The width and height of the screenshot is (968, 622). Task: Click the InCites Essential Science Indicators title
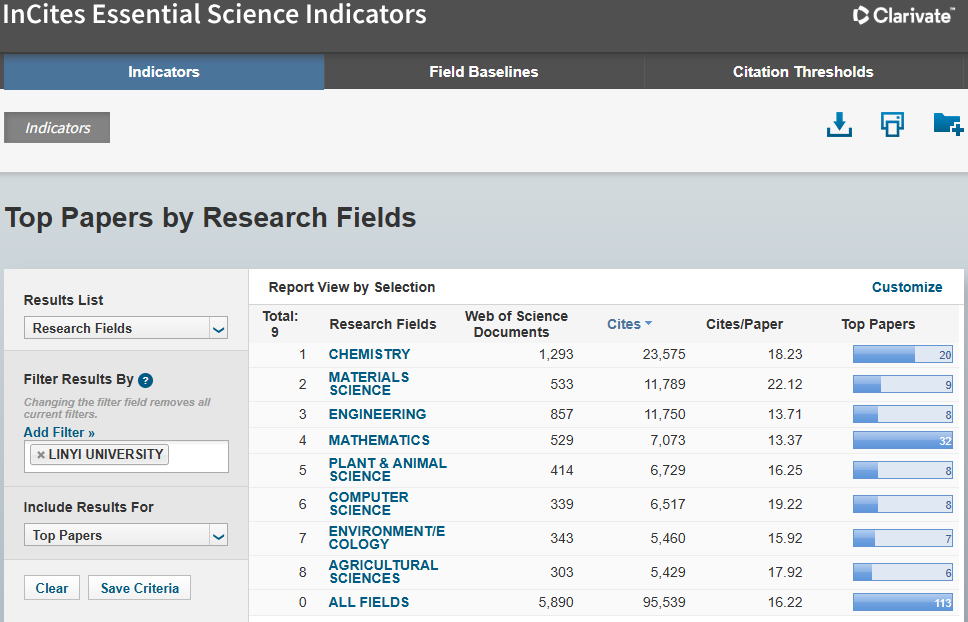click(214, 14)
